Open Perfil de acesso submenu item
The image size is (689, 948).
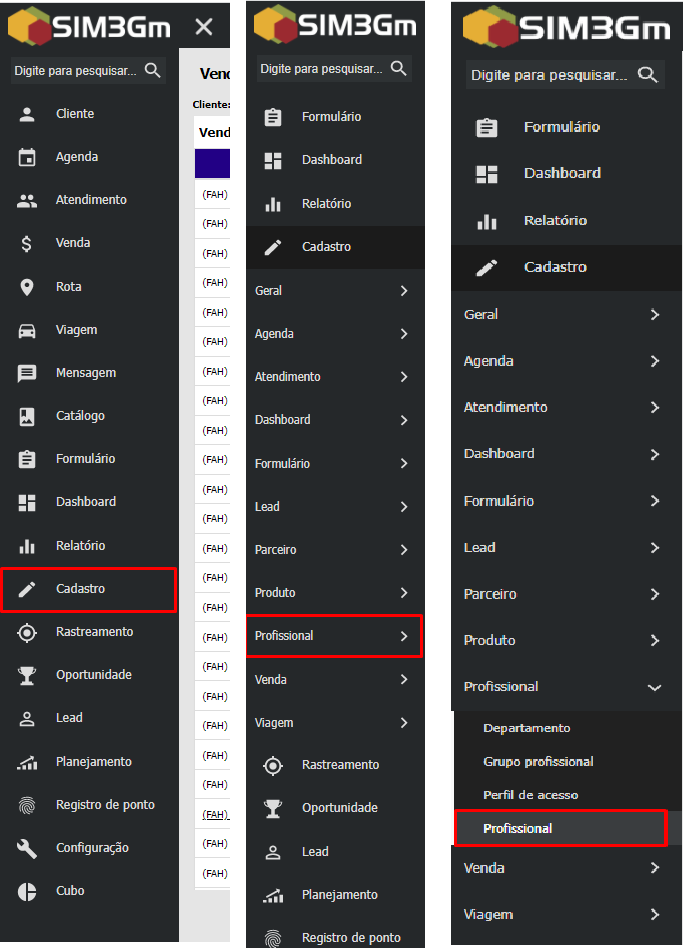[x=531, y=795]
